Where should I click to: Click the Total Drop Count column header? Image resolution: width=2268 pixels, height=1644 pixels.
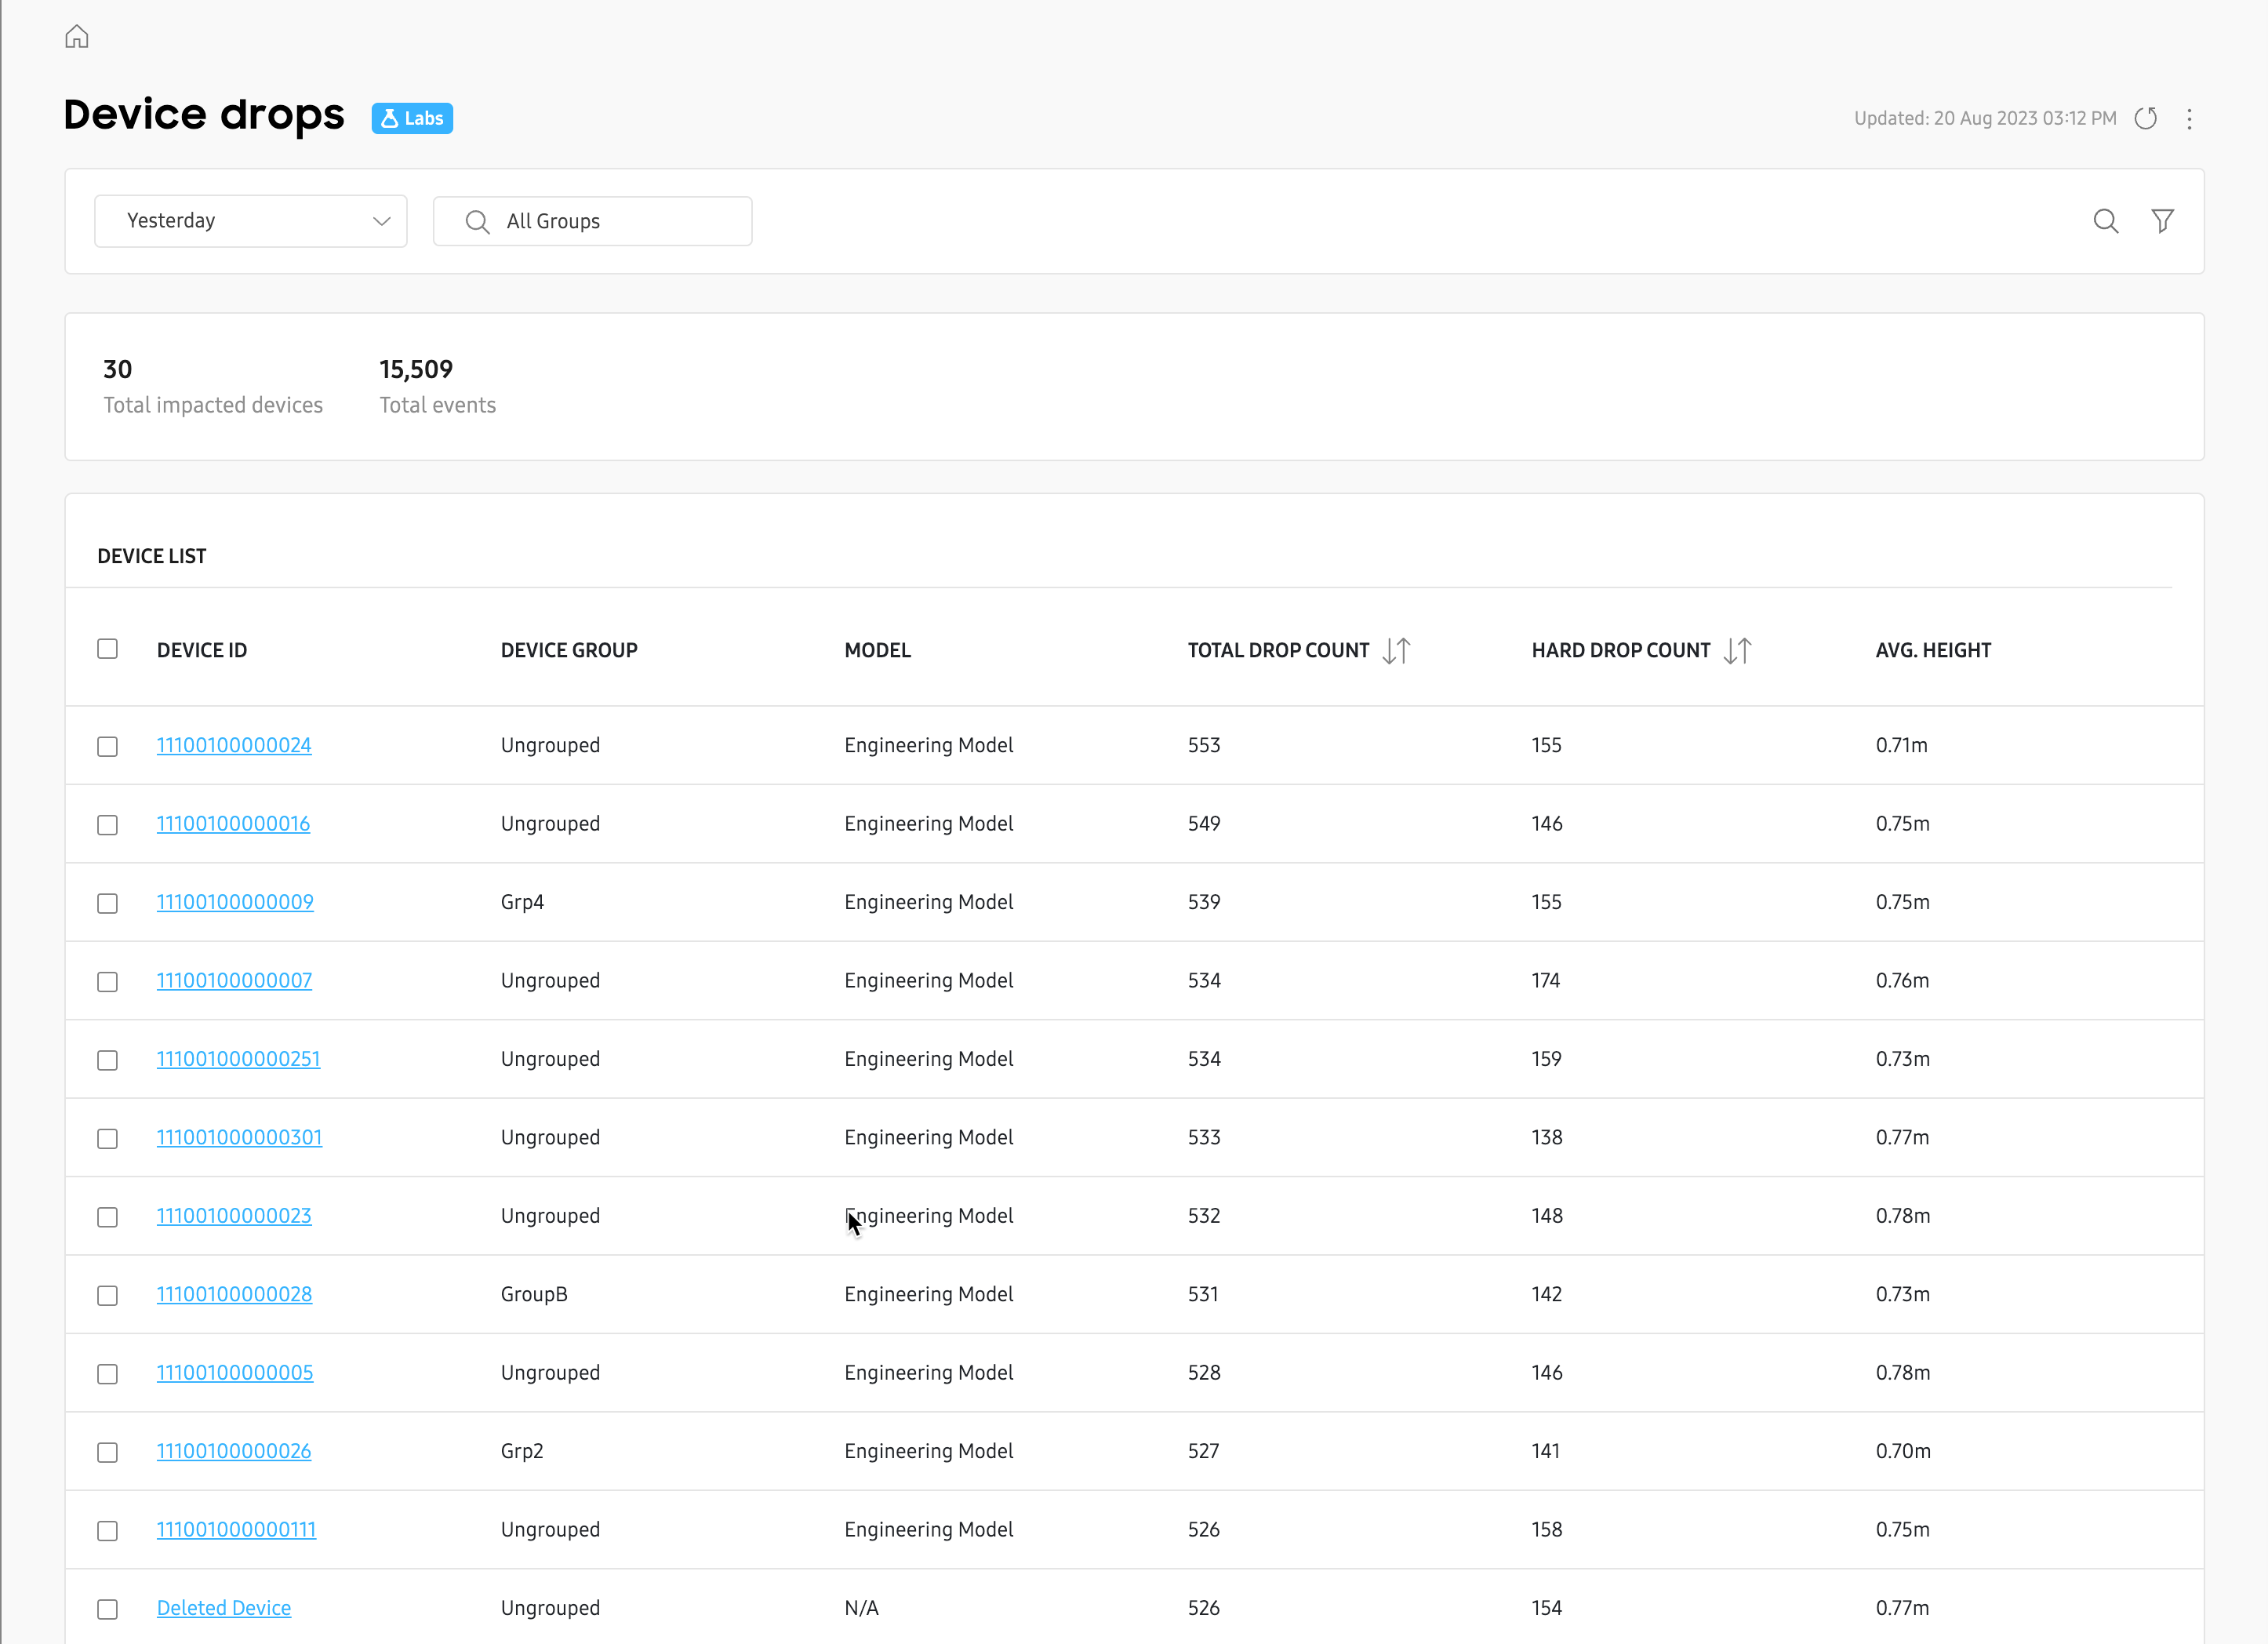(x=1278, y=651)
